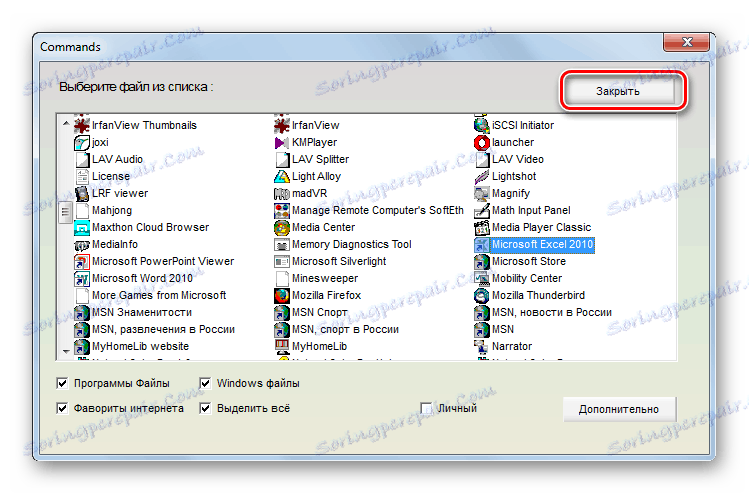Select the launcher icon

pos(482,142)
